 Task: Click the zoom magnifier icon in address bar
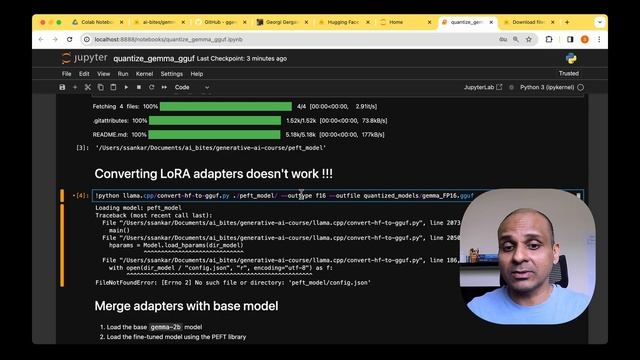516,40
